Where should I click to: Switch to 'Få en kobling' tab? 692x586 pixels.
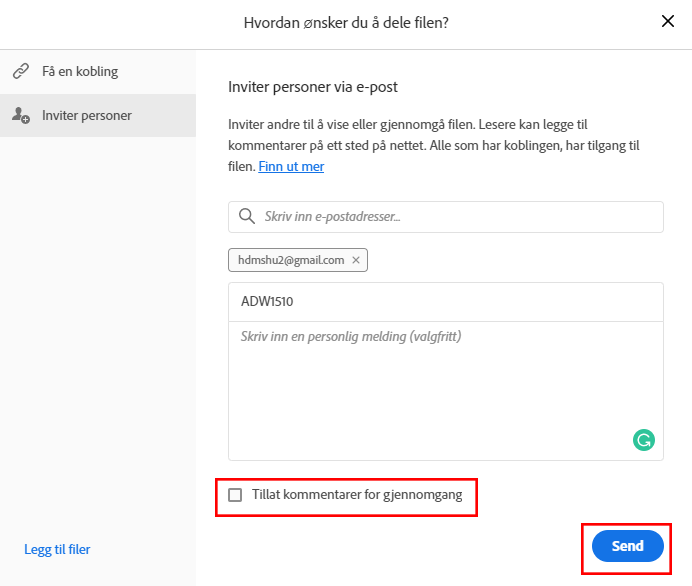(x=80, y=72)
